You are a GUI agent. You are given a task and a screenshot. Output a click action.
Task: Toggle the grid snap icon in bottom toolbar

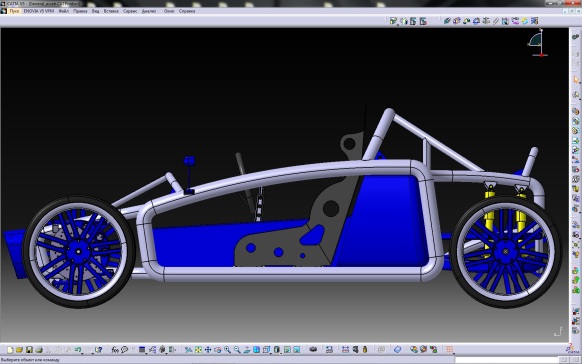449,350
